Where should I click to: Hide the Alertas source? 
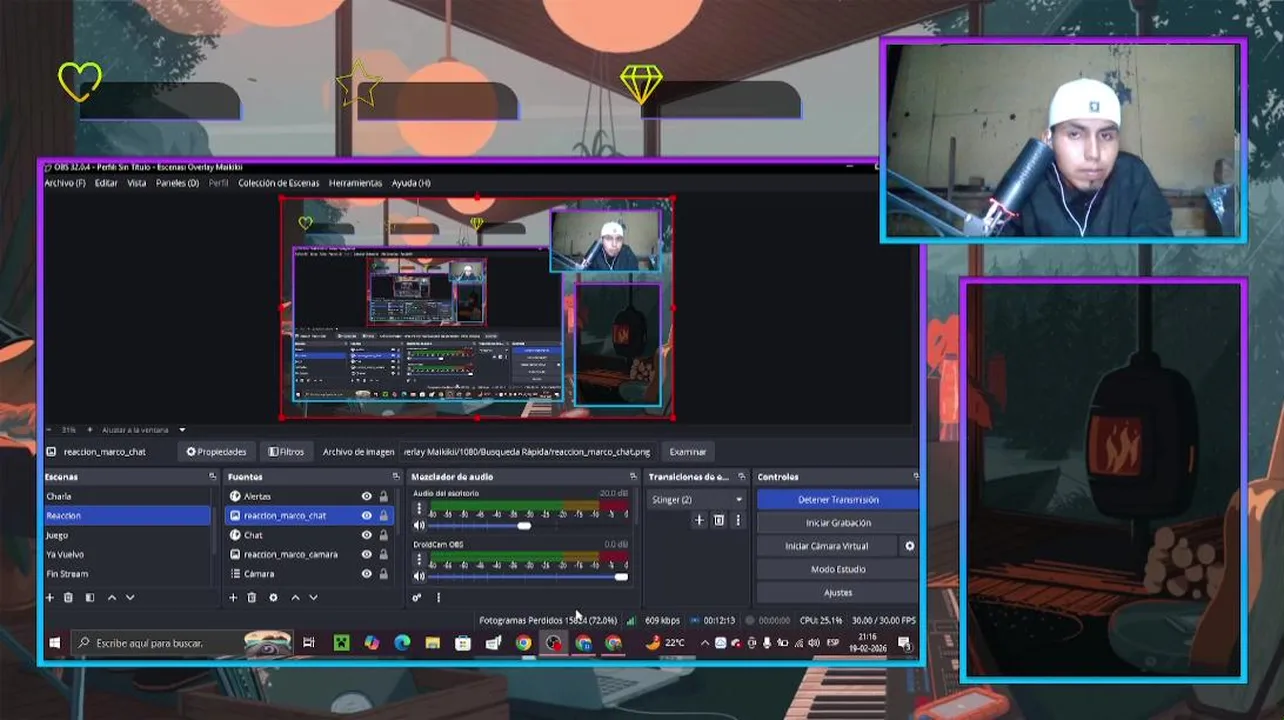pyautogui.click(x=366, y=496)
